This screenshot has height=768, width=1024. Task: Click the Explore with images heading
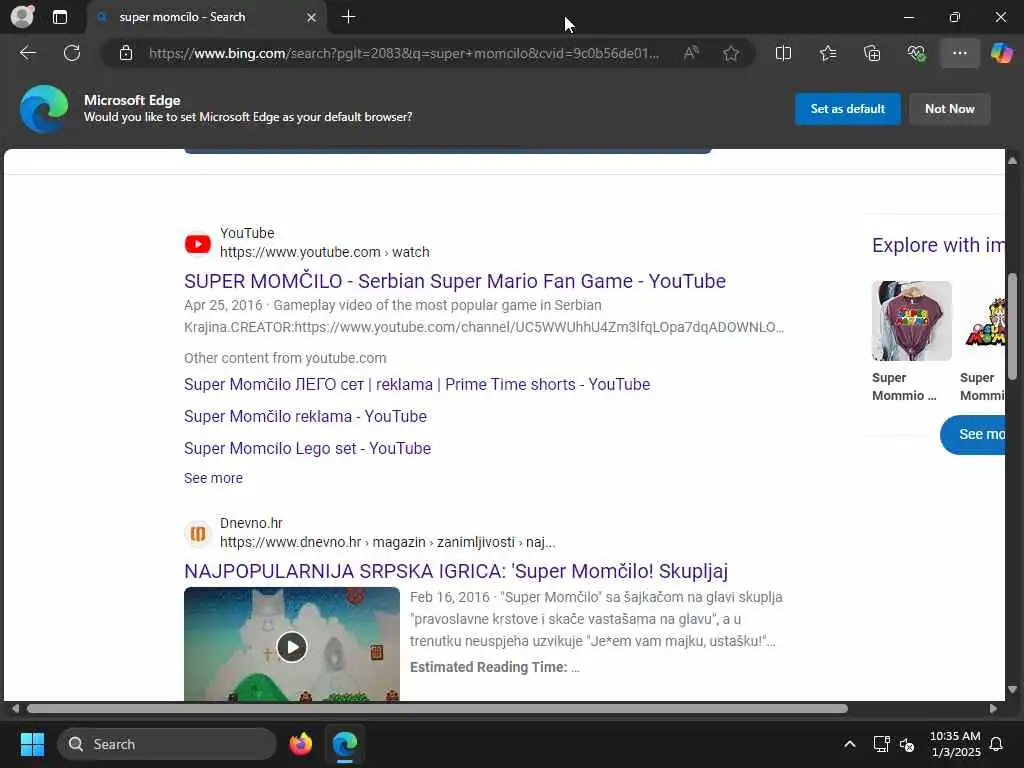pyautogui.click(x=938, y=245)
